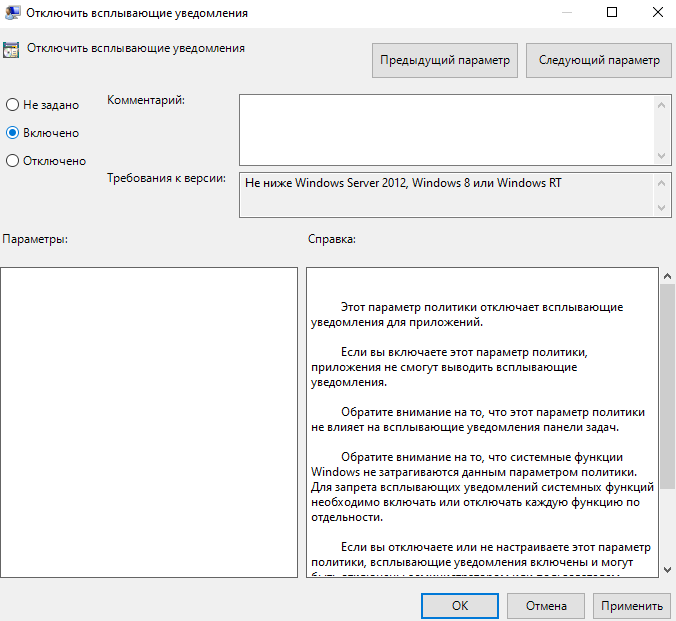The width and height of the screenshot is (676, 621).
Task: Click help paragraph "Если вы включаете этот параметр"
Action: click(449, 367)
